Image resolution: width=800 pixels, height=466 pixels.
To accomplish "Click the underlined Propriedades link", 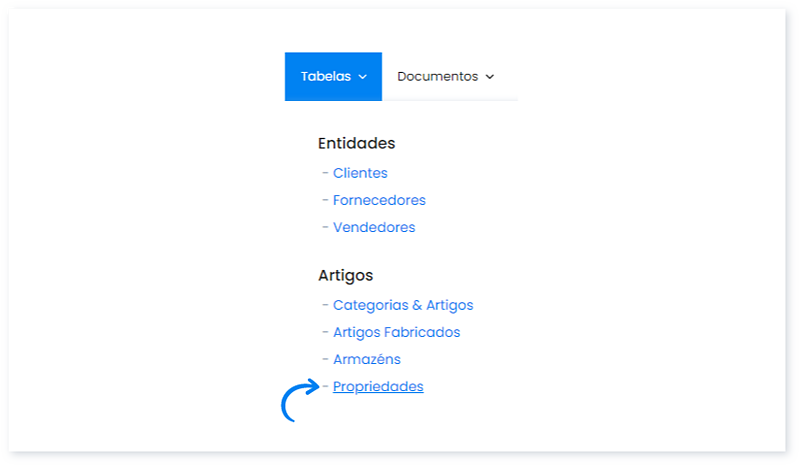I will (378, 387).
